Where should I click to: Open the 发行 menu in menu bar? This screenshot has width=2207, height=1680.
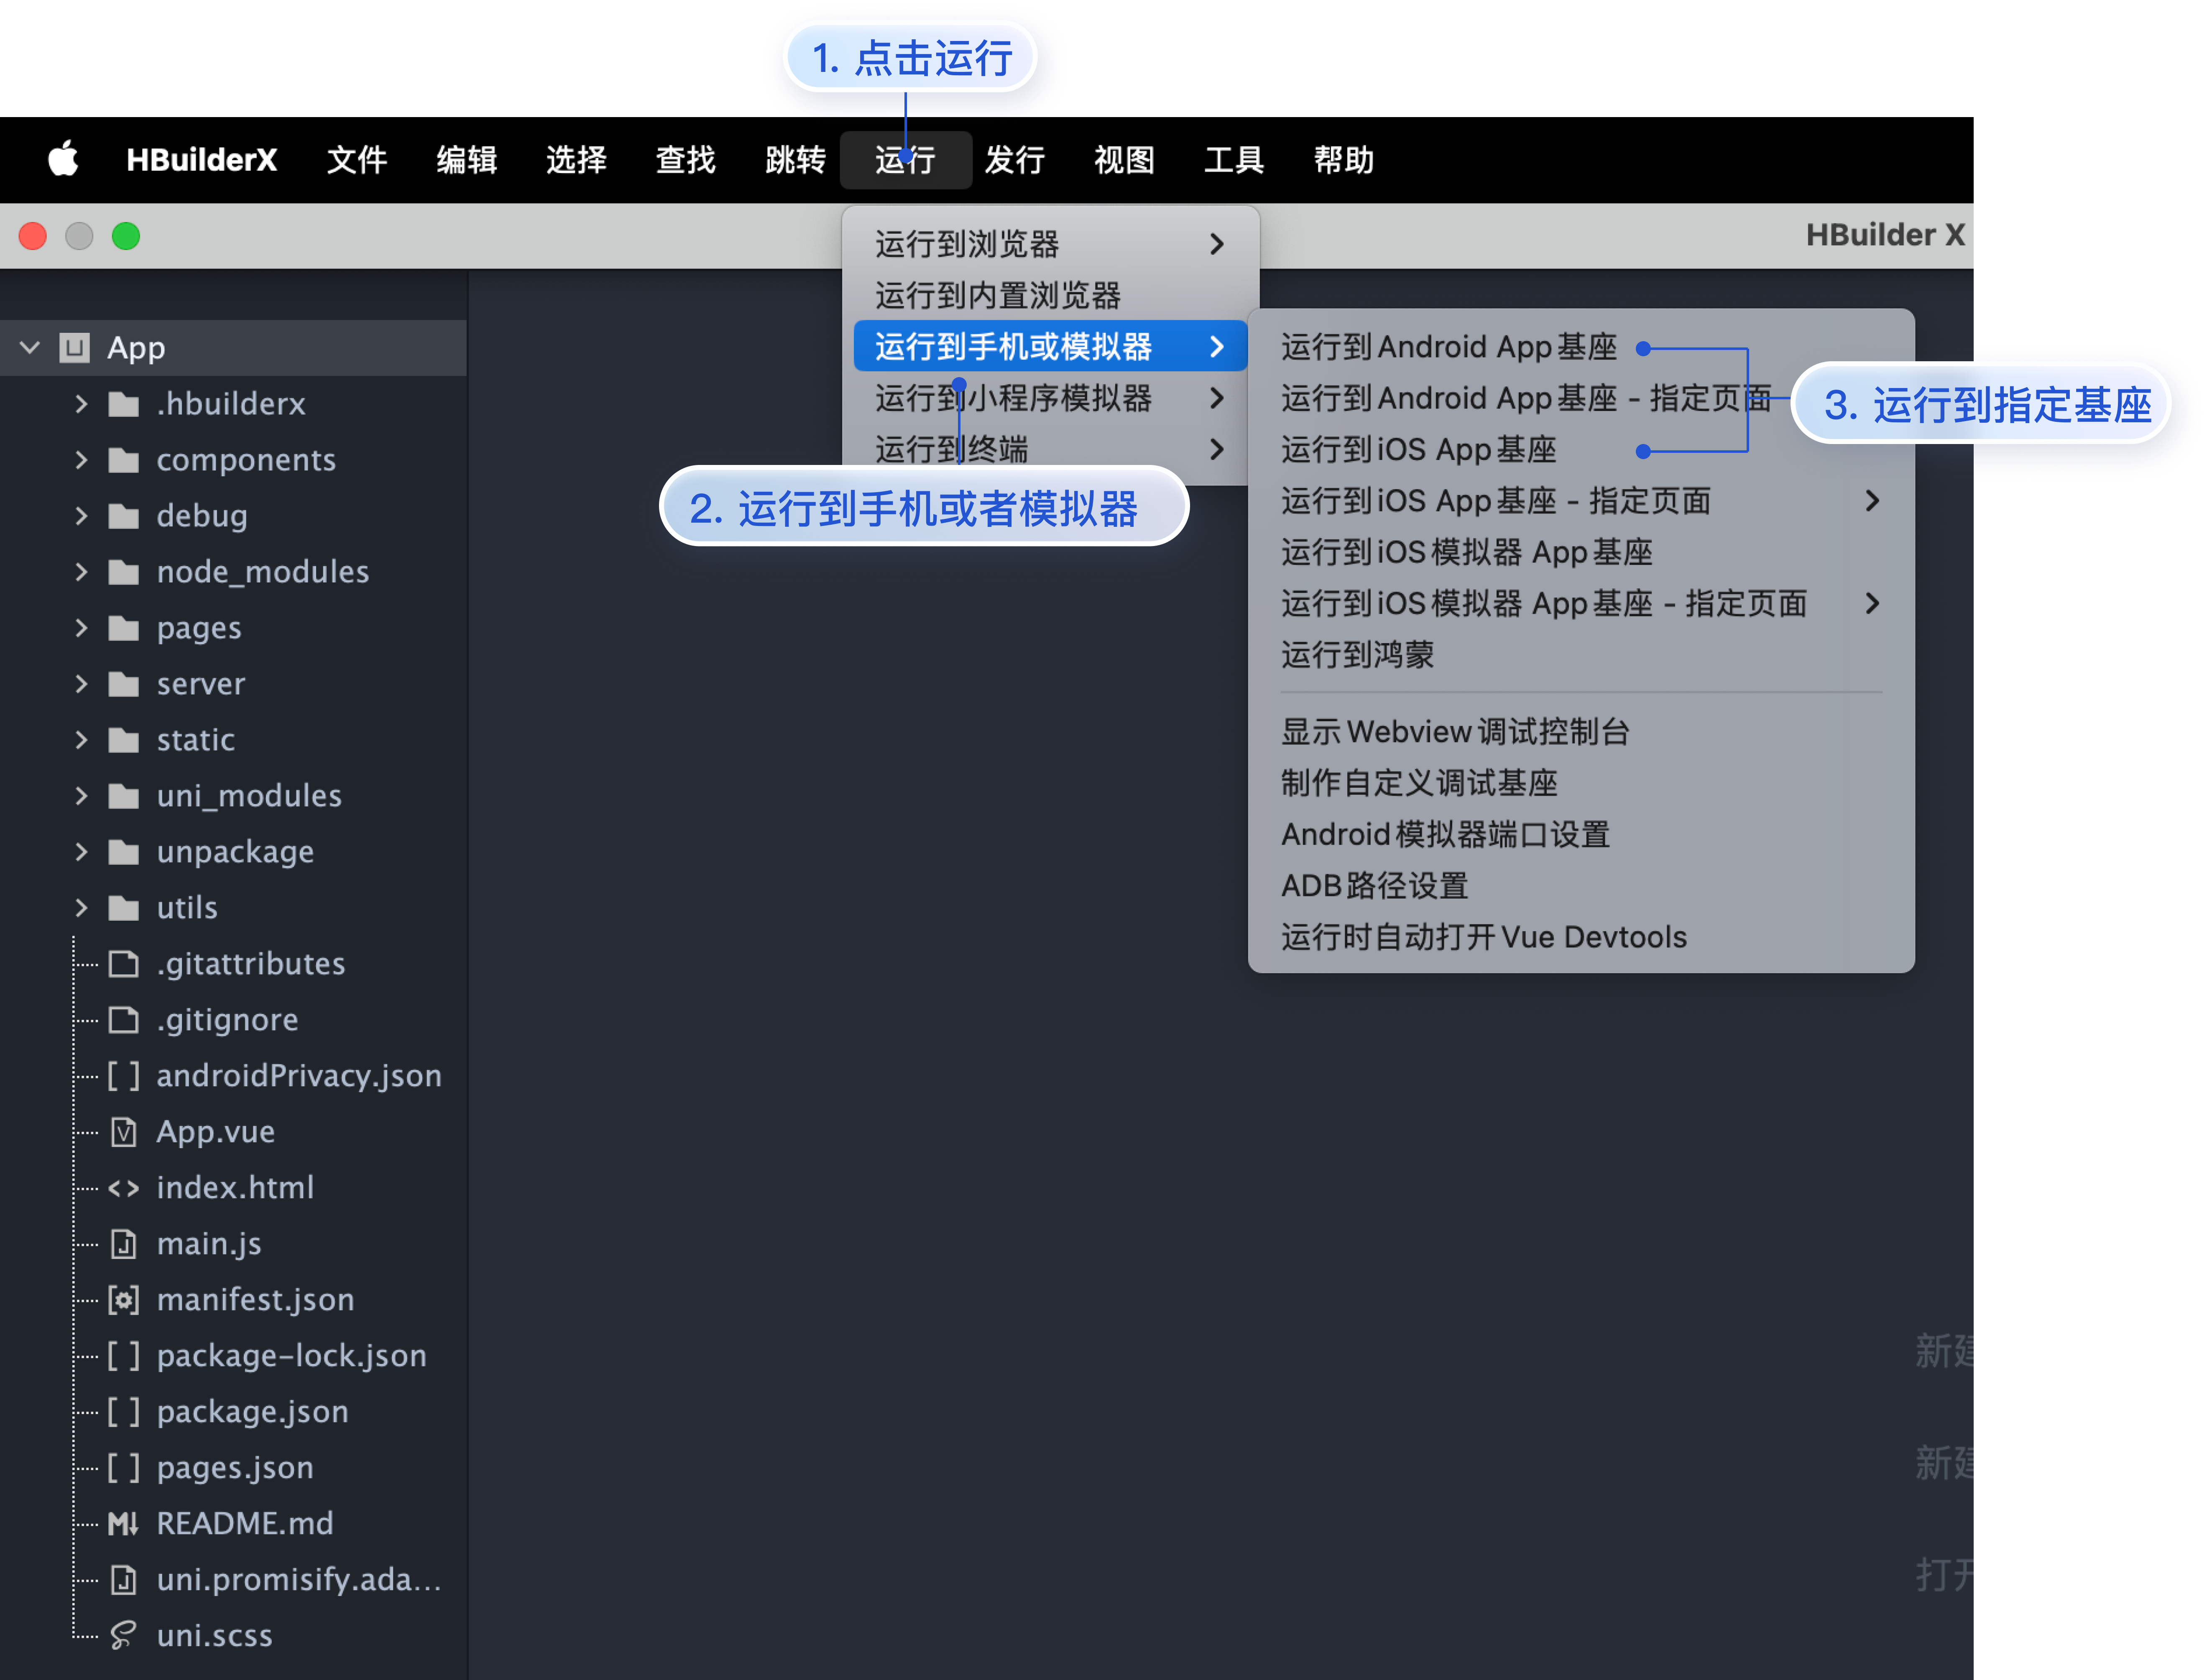pyautogui.click(x=1014, y=160)
